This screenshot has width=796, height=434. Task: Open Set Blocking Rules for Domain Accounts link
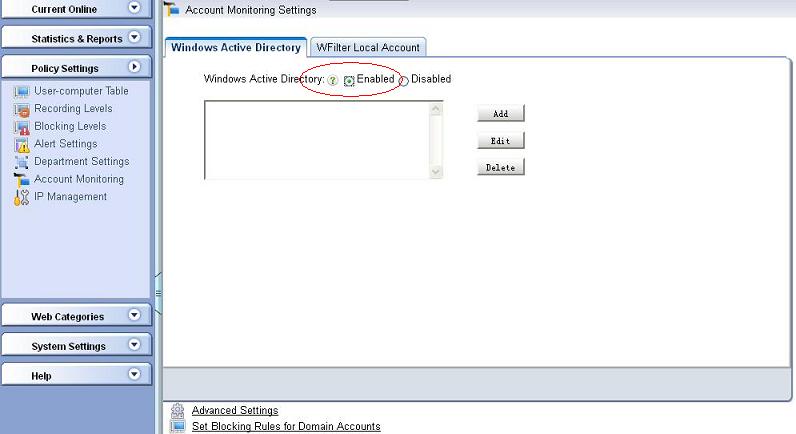tap(286, 427)
